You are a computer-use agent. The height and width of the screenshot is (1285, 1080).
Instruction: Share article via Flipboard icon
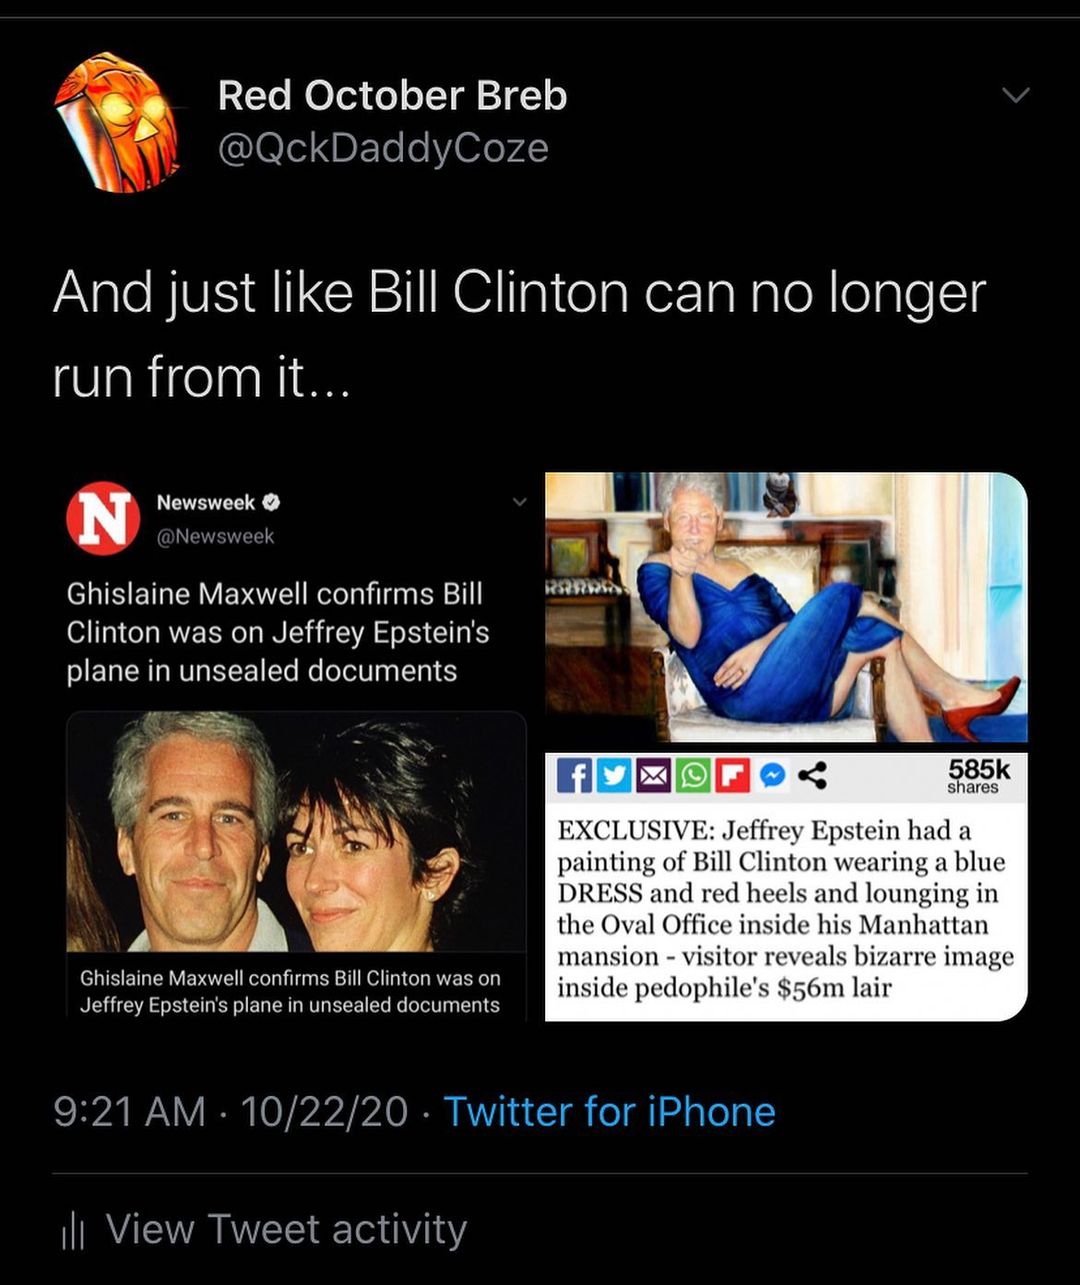pyautogui.click(x=734, y=776)
